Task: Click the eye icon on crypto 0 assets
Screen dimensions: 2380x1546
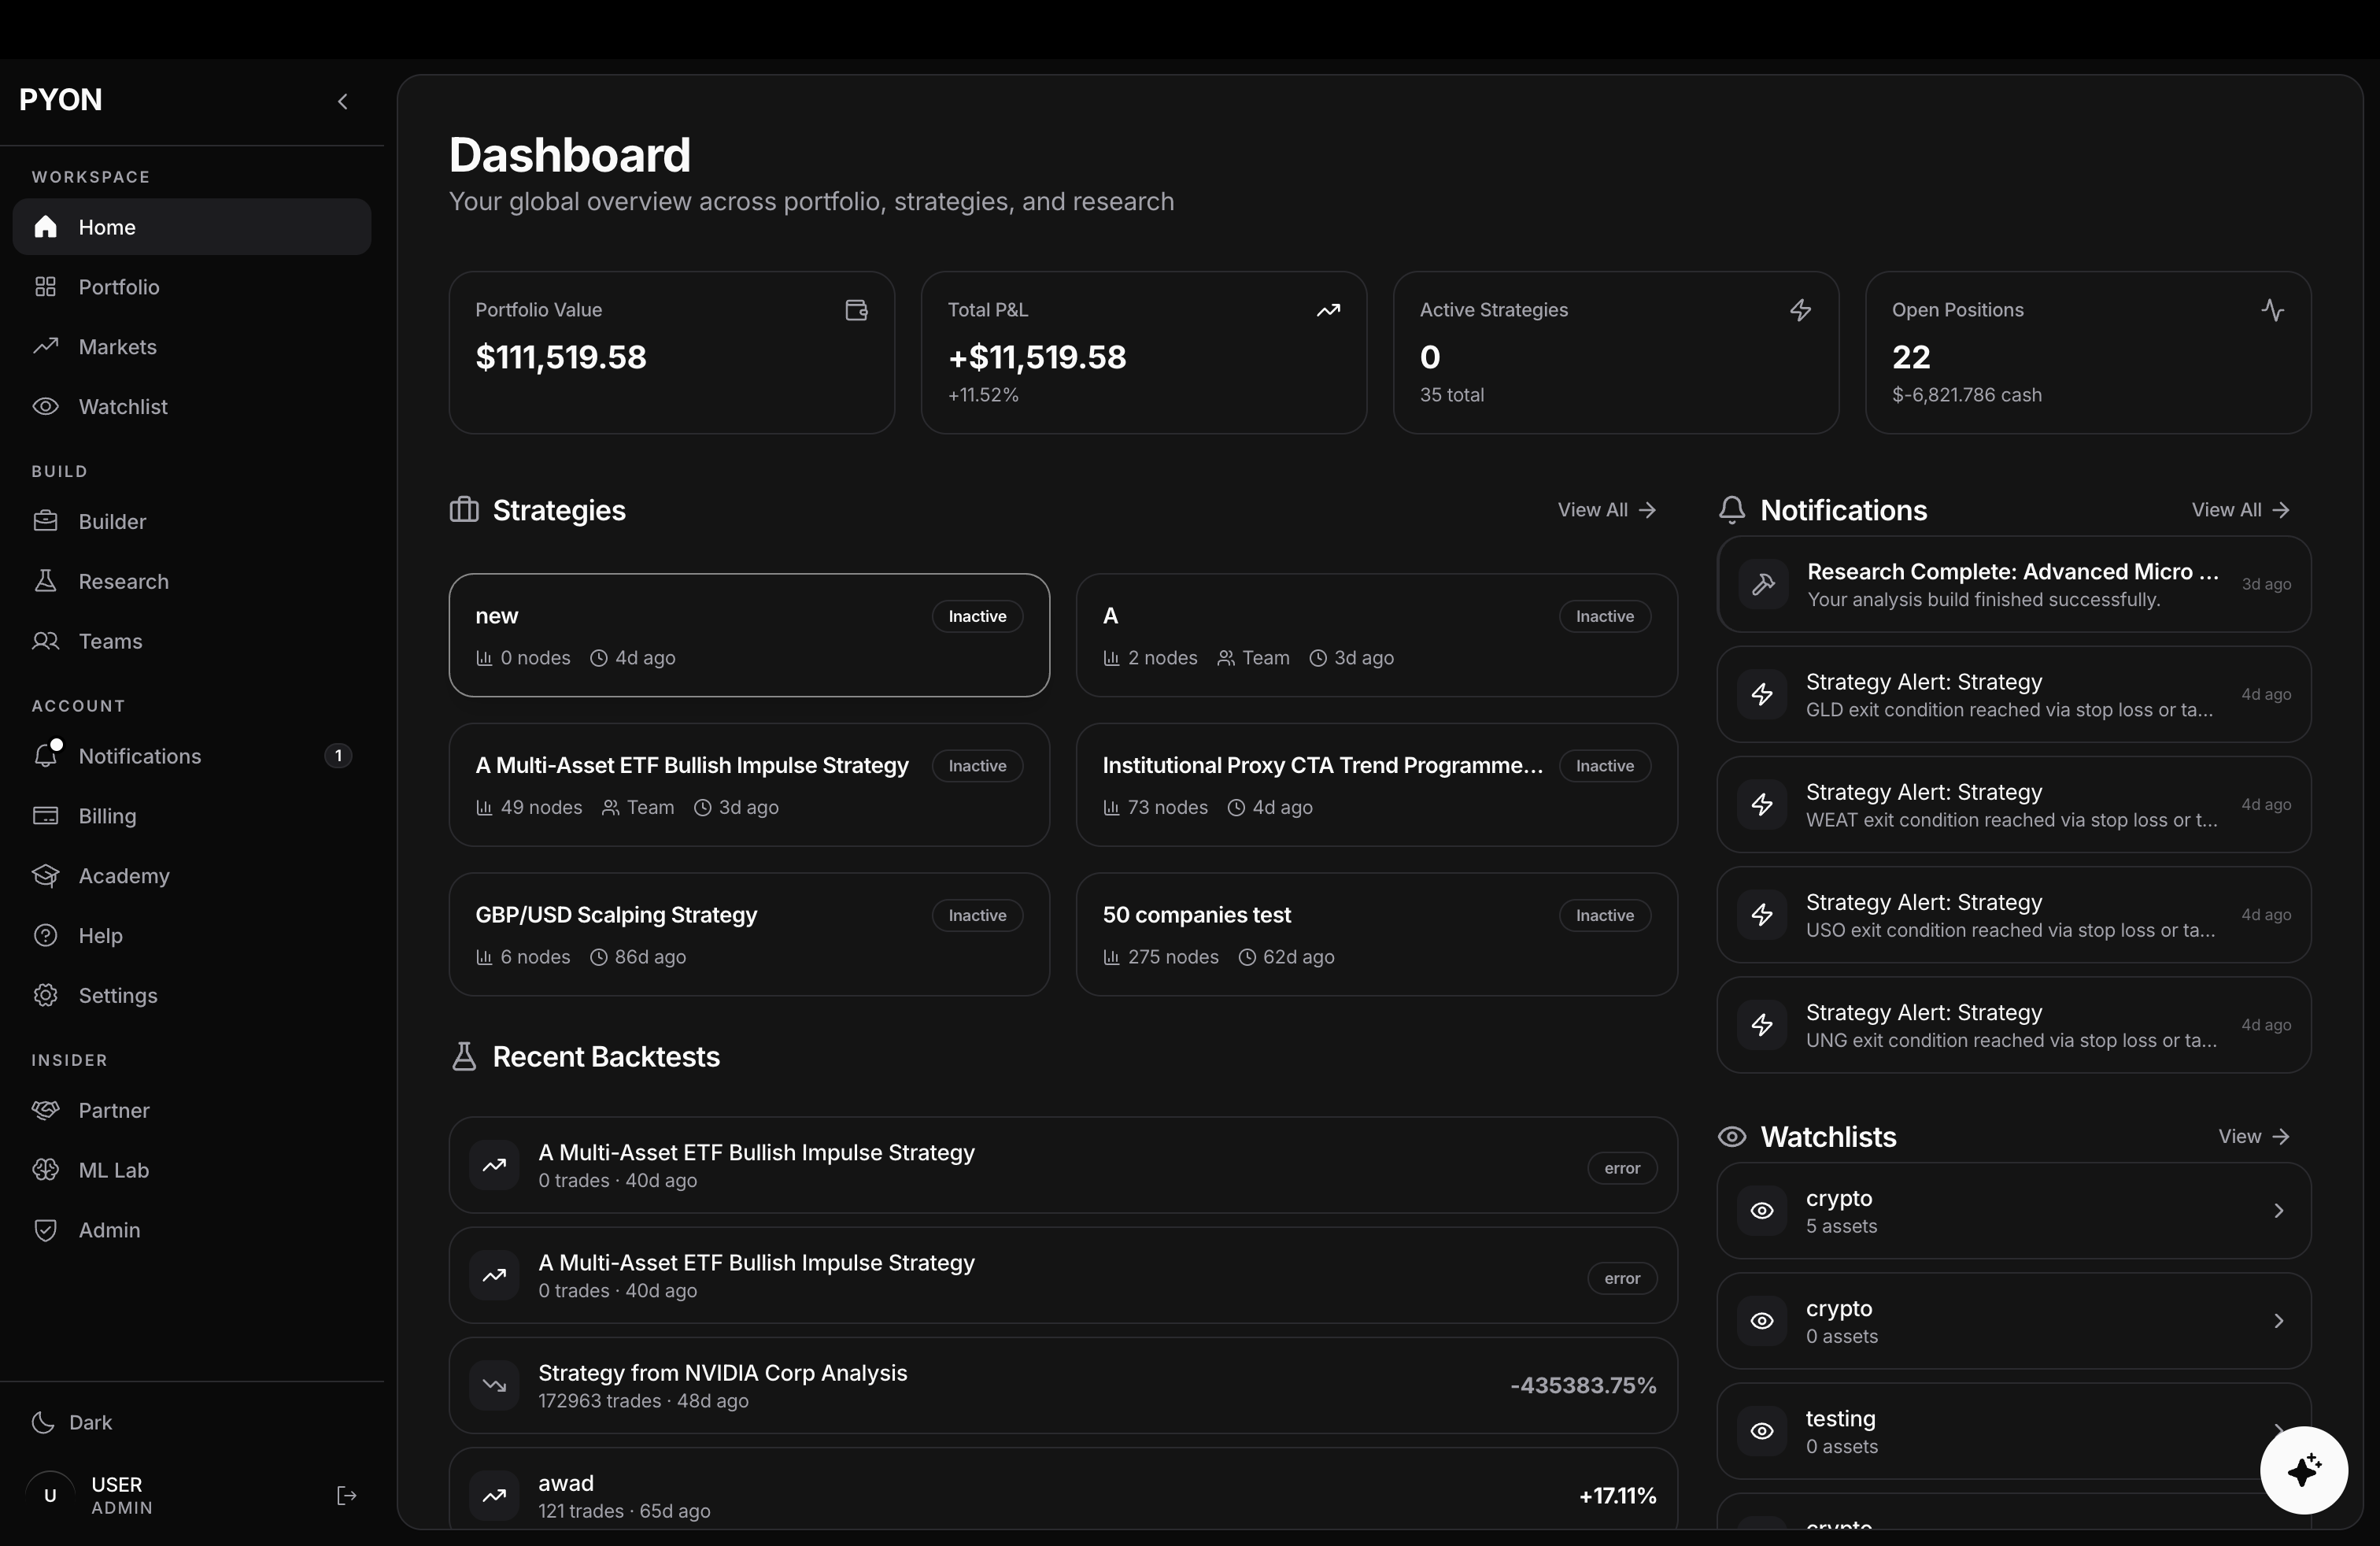Action: [x=1762, y=1321]
